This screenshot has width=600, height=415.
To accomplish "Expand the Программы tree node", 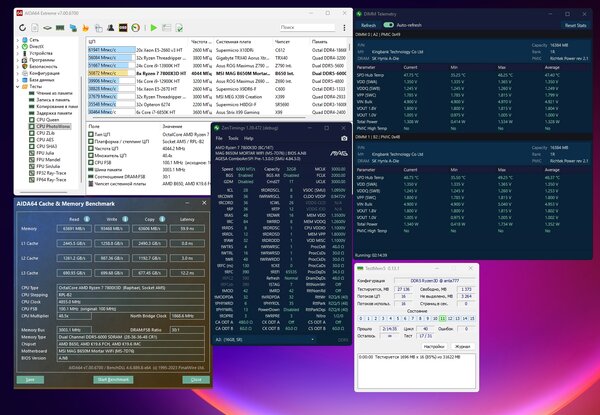I will [x=18, y=60].
